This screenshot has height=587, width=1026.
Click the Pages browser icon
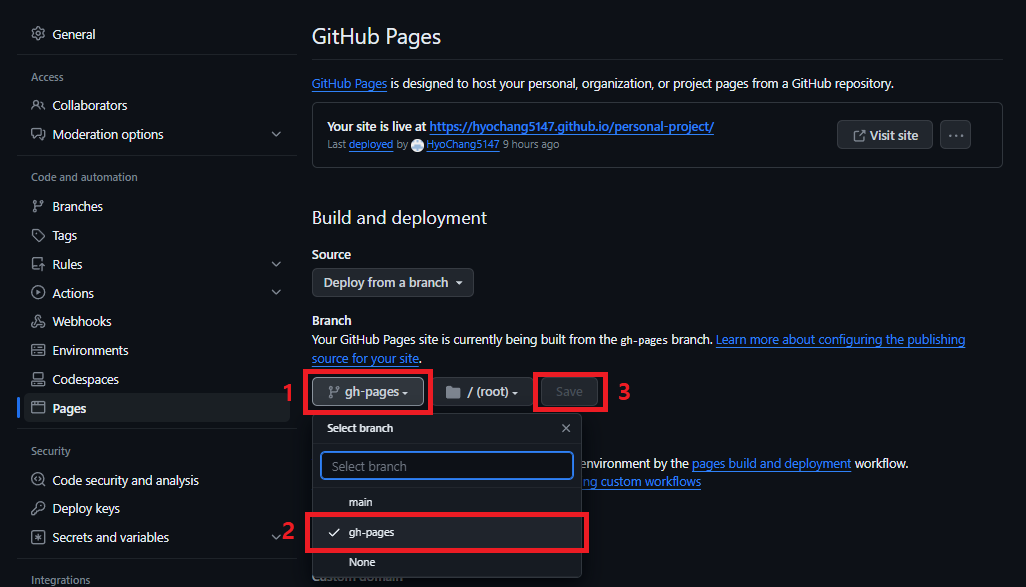pos(38,408)
